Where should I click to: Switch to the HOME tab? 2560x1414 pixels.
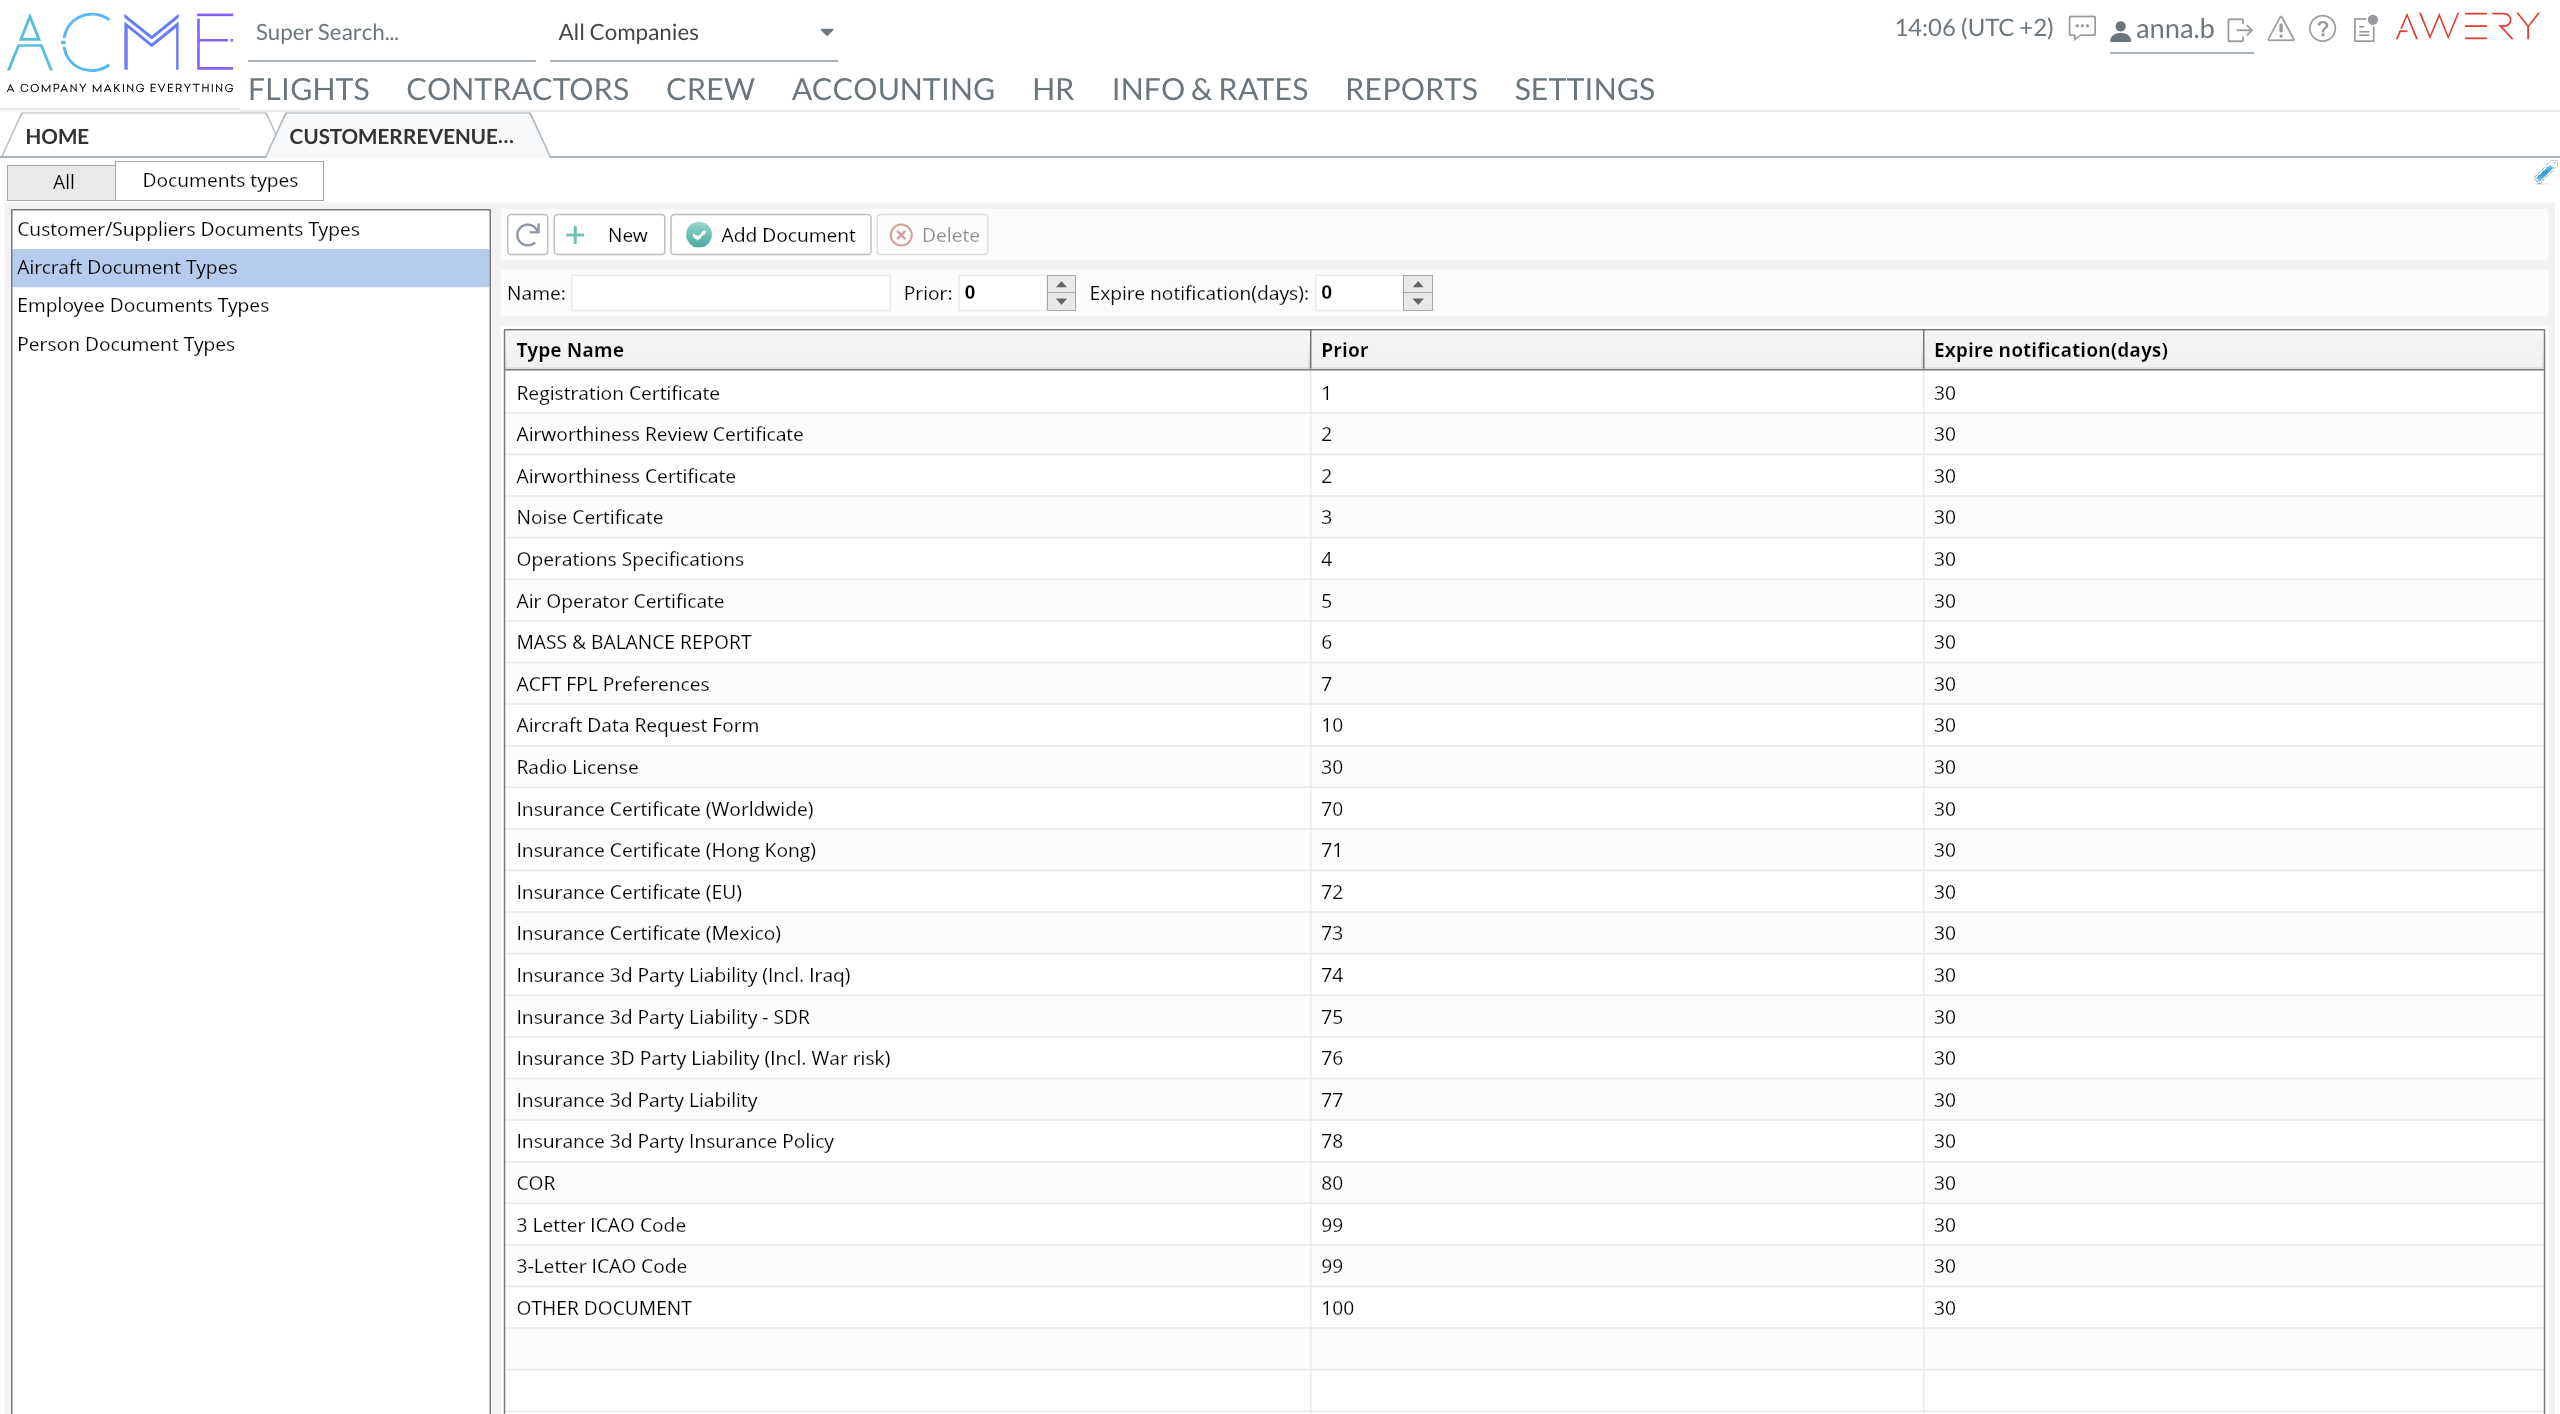57,137
